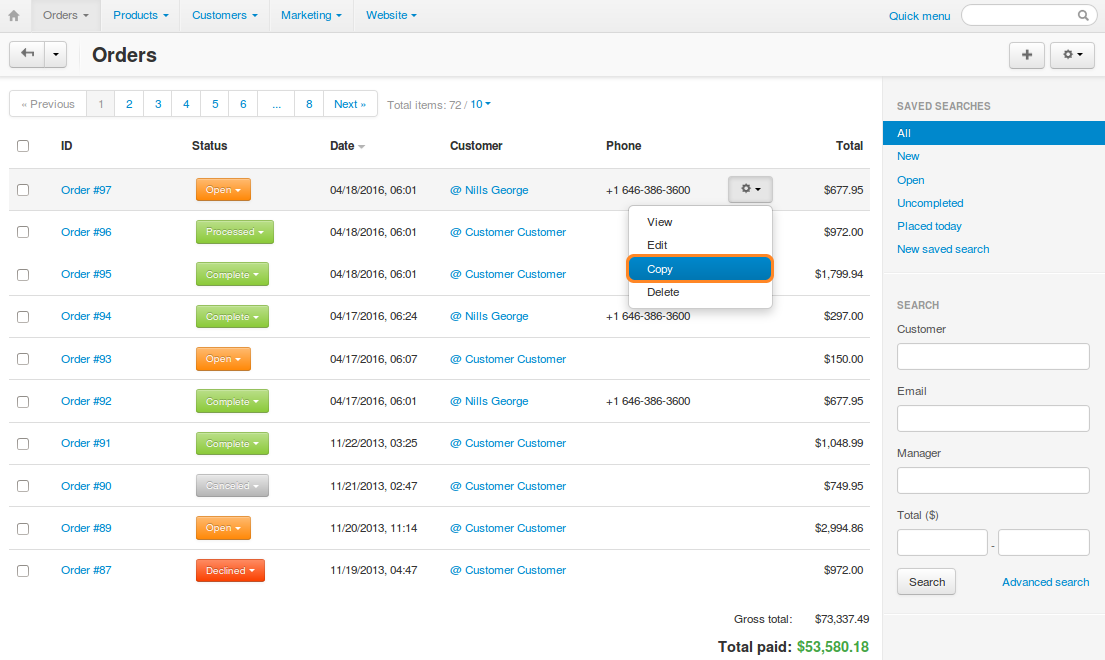The image size is (1105, 660).
Task: Change items per page dropdown (10)
Action: coord(480,104)
